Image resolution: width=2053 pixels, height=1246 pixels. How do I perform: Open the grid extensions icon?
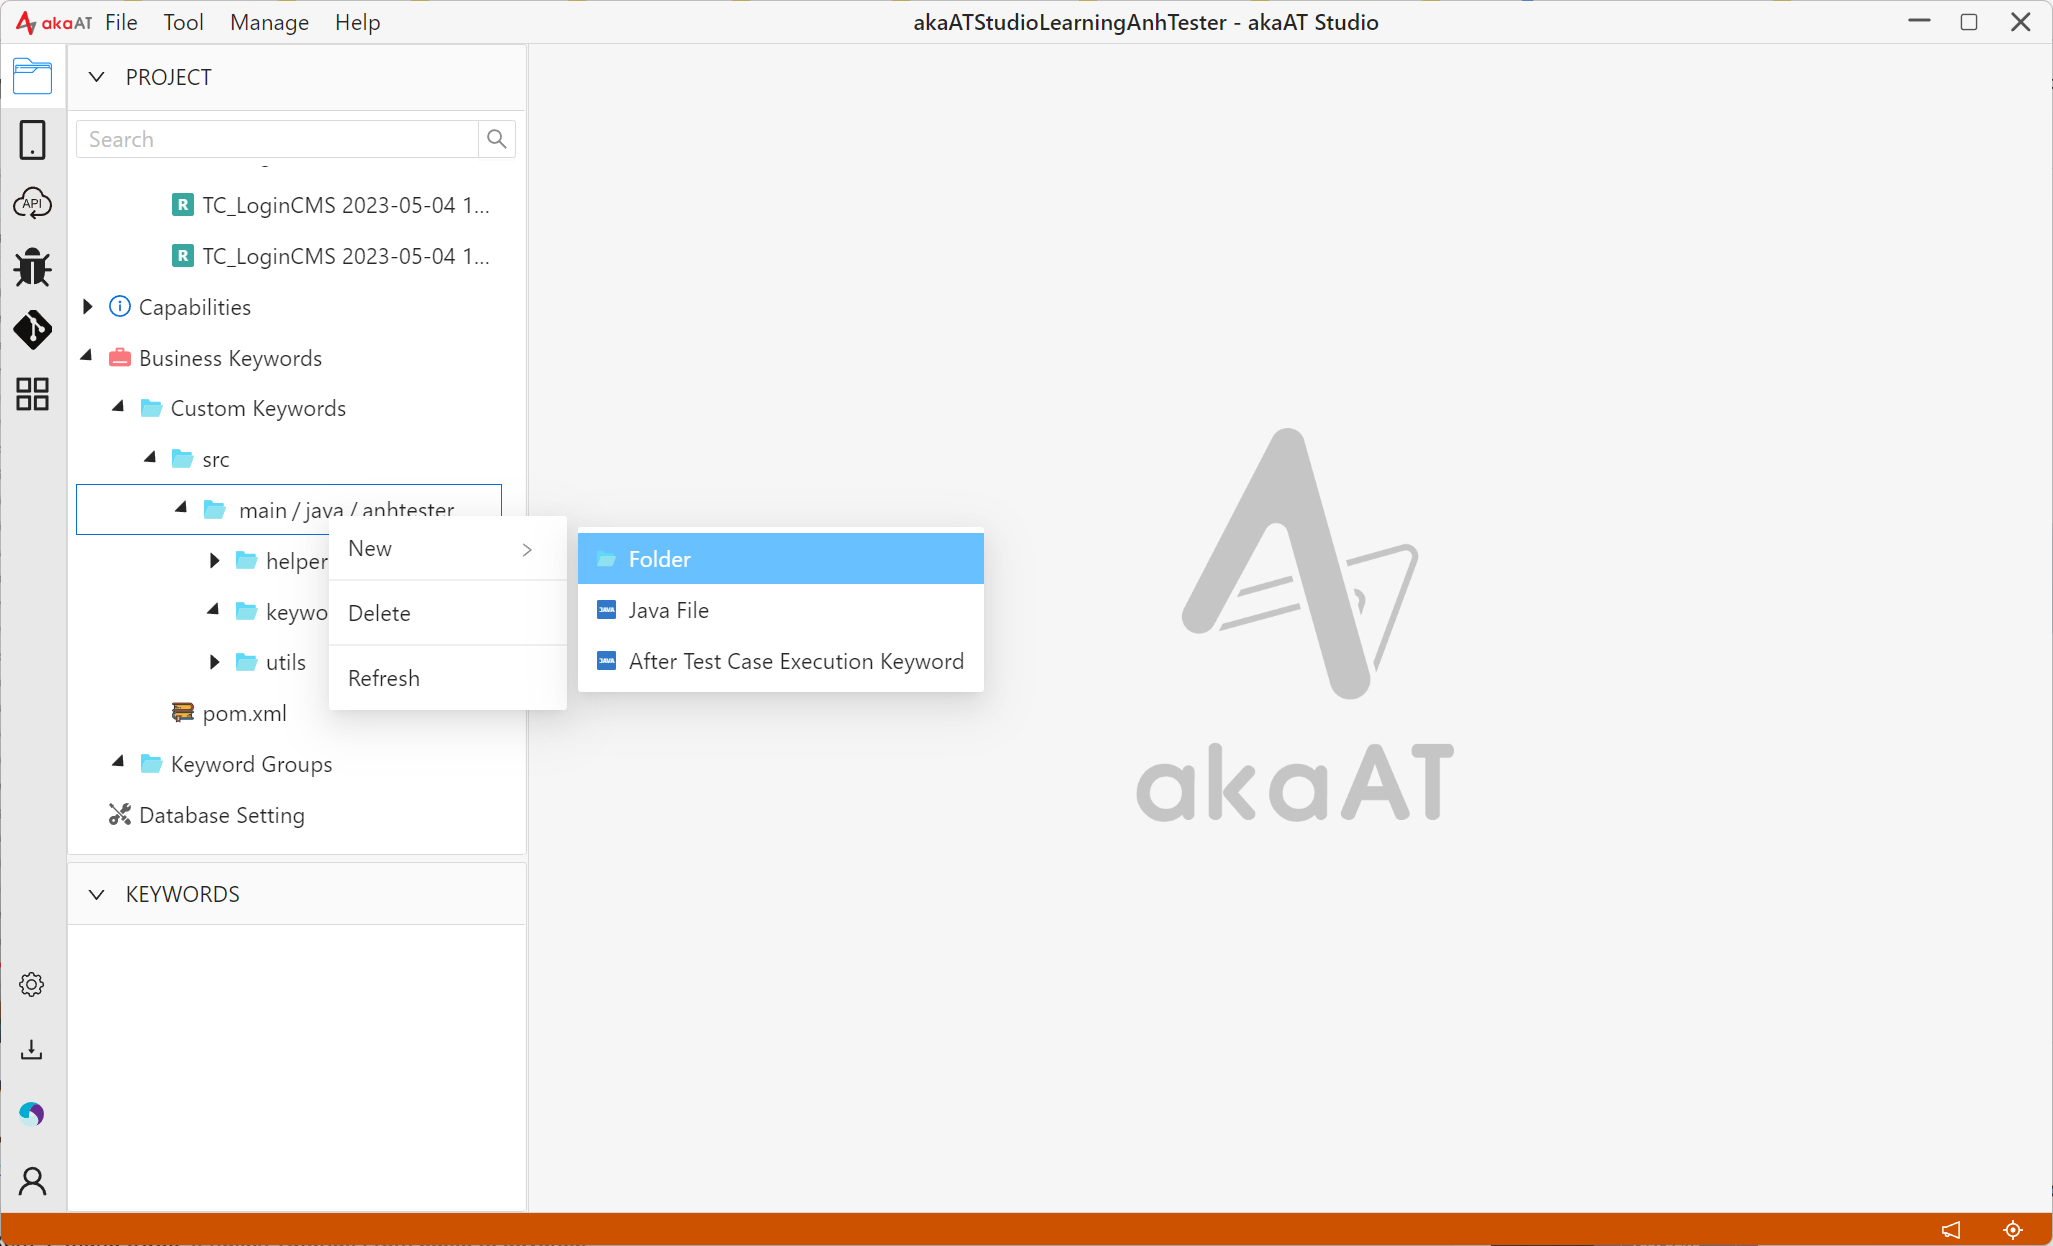[x=33, y=394]
